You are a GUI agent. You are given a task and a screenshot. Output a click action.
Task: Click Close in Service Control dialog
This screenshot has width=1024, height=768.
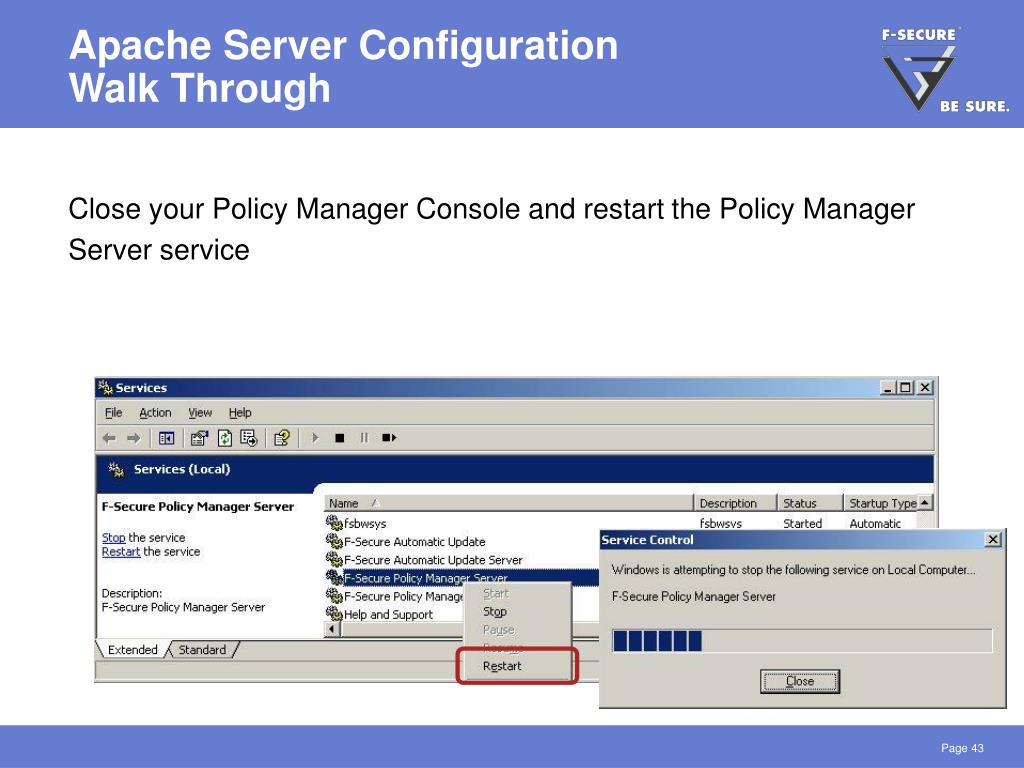coord(799,681)
